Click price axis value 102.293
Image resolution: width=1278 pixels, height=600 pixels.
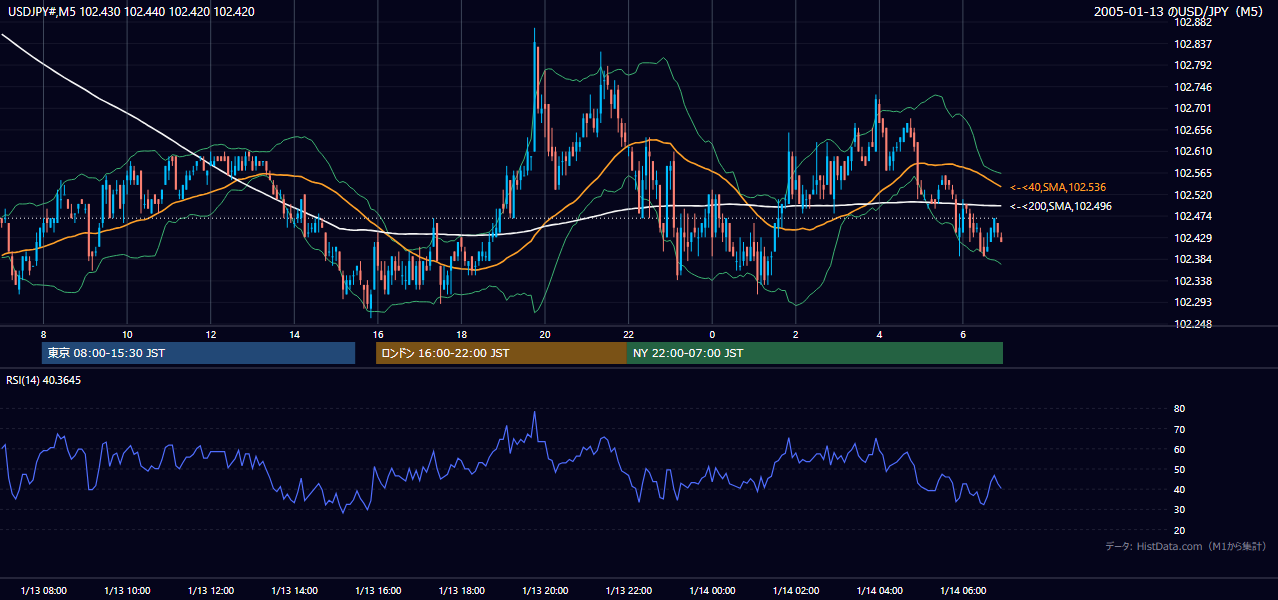(1194, 302)
